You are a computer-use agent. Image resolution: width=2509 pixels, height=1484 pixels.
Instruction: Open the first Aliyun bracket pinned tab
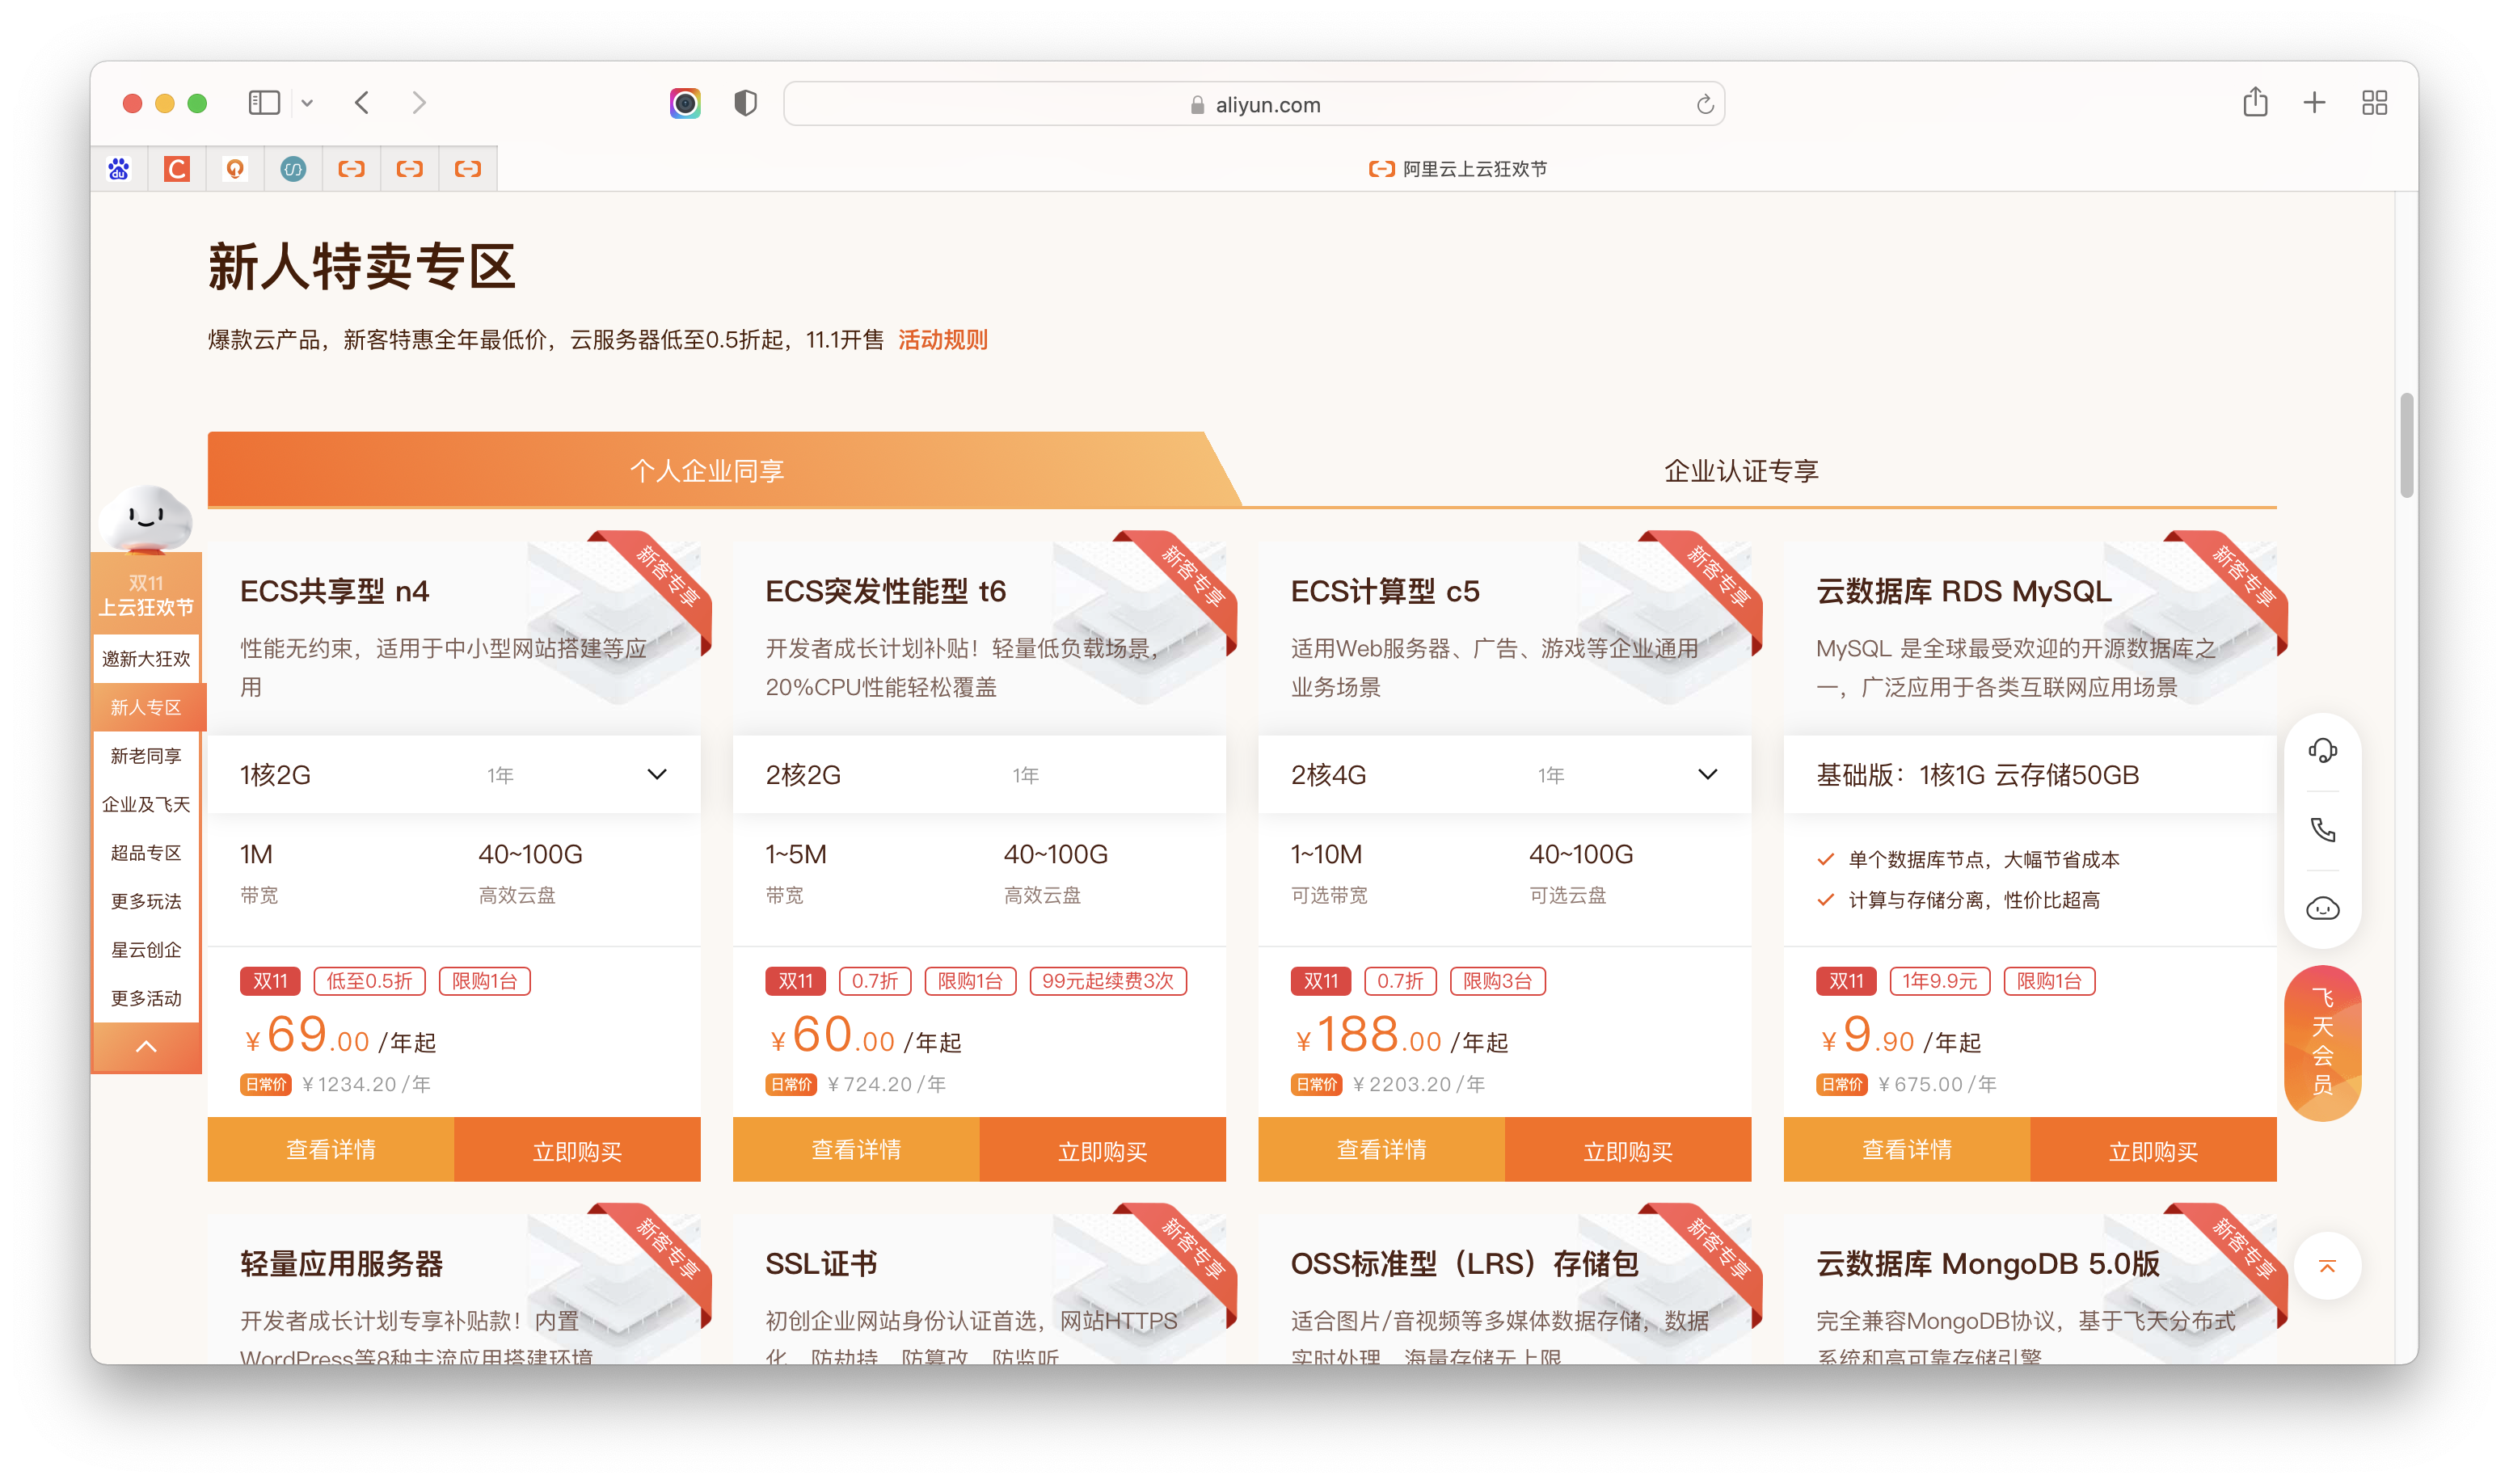(351, 169)
